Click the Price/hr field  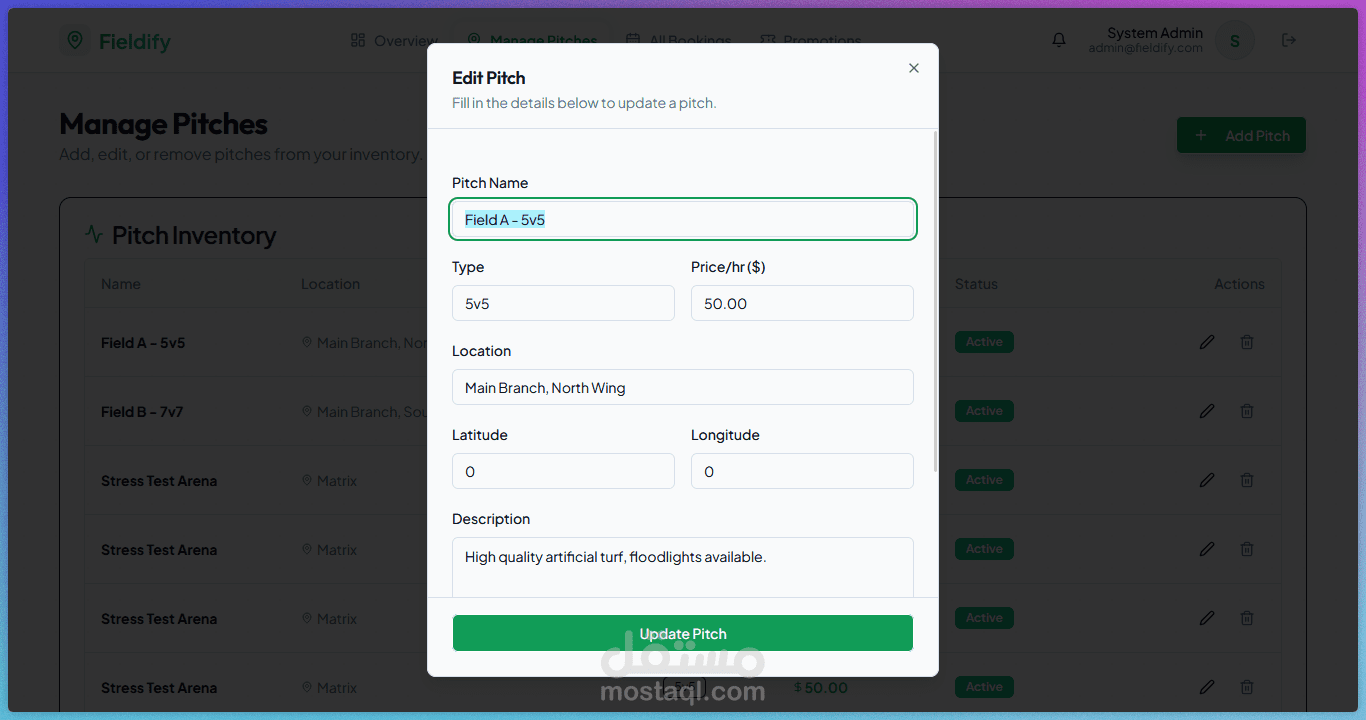(802, 303)
